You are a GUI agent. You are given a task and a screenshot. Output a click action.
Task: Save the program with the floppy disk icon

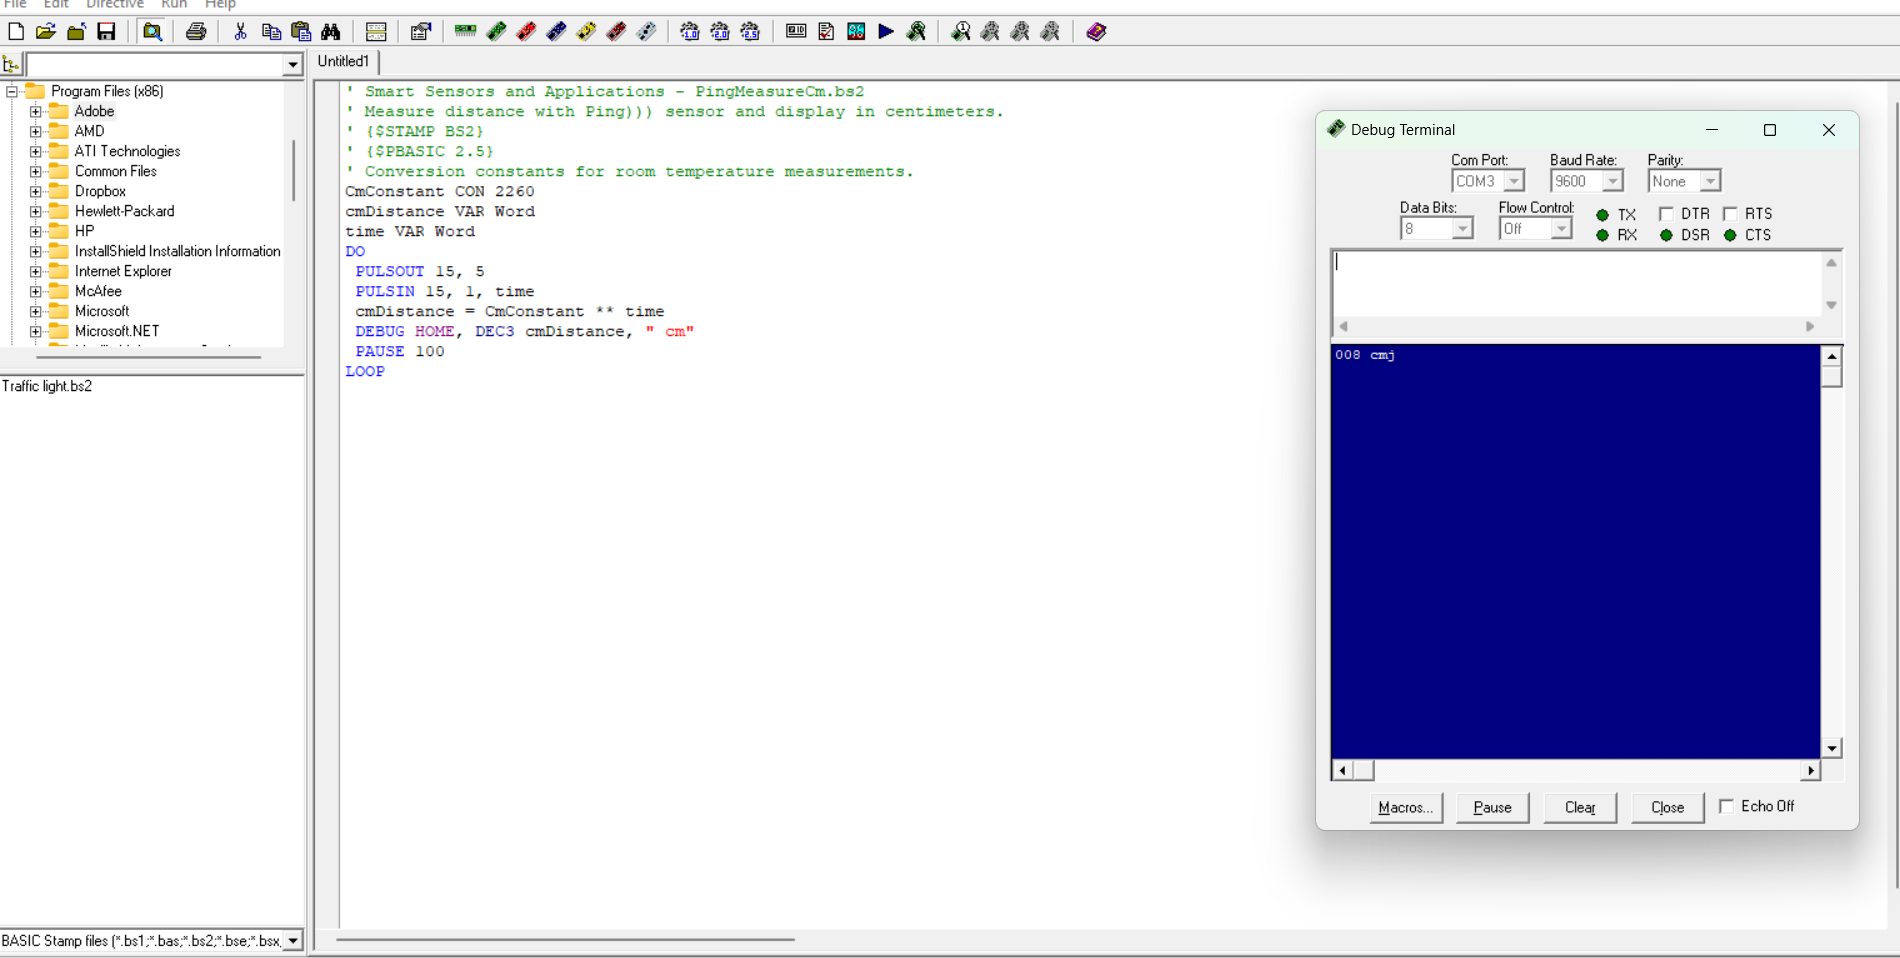(x=106, y=32)
